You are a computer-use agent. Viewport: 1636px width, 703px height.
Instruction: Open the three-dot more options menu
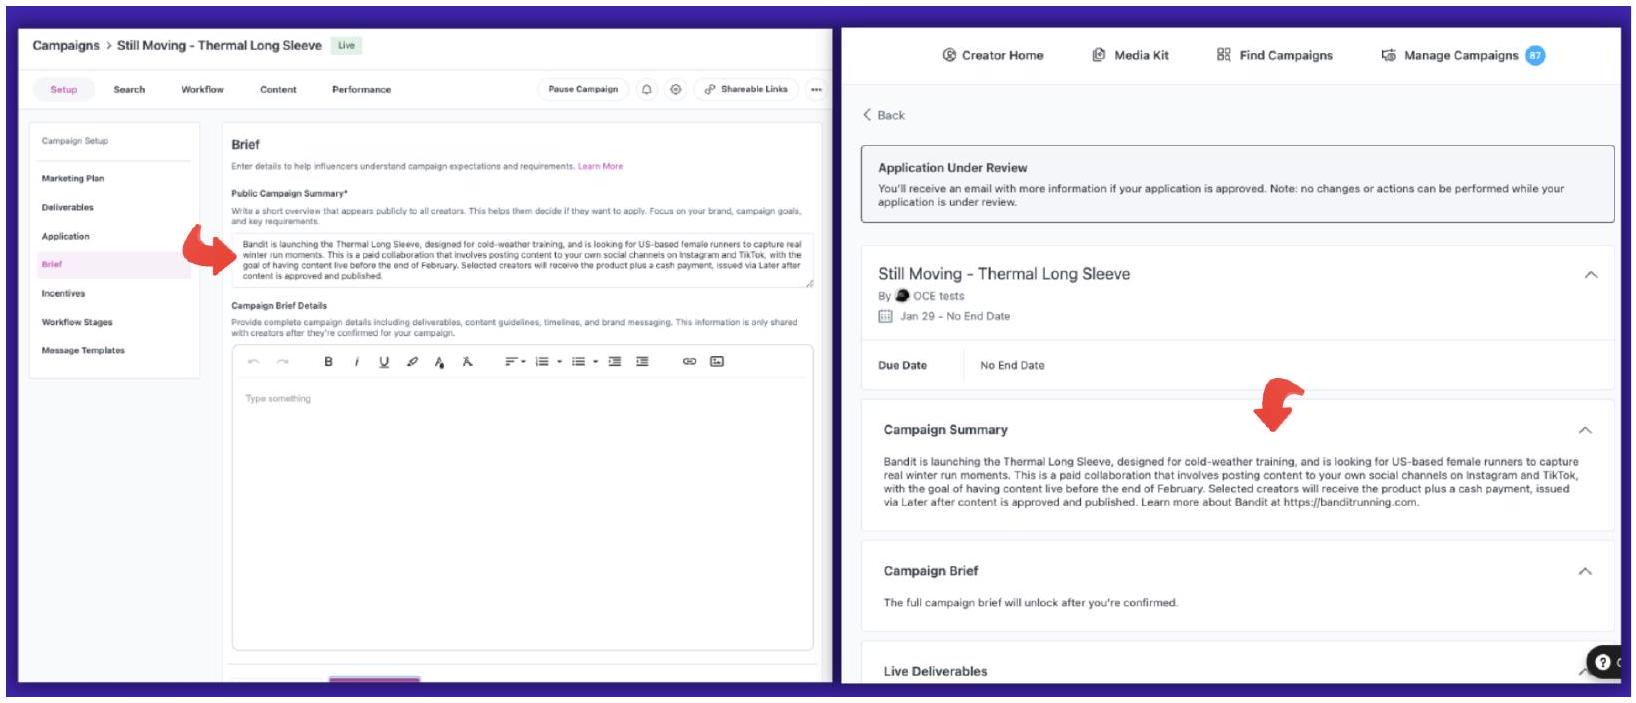816,90
